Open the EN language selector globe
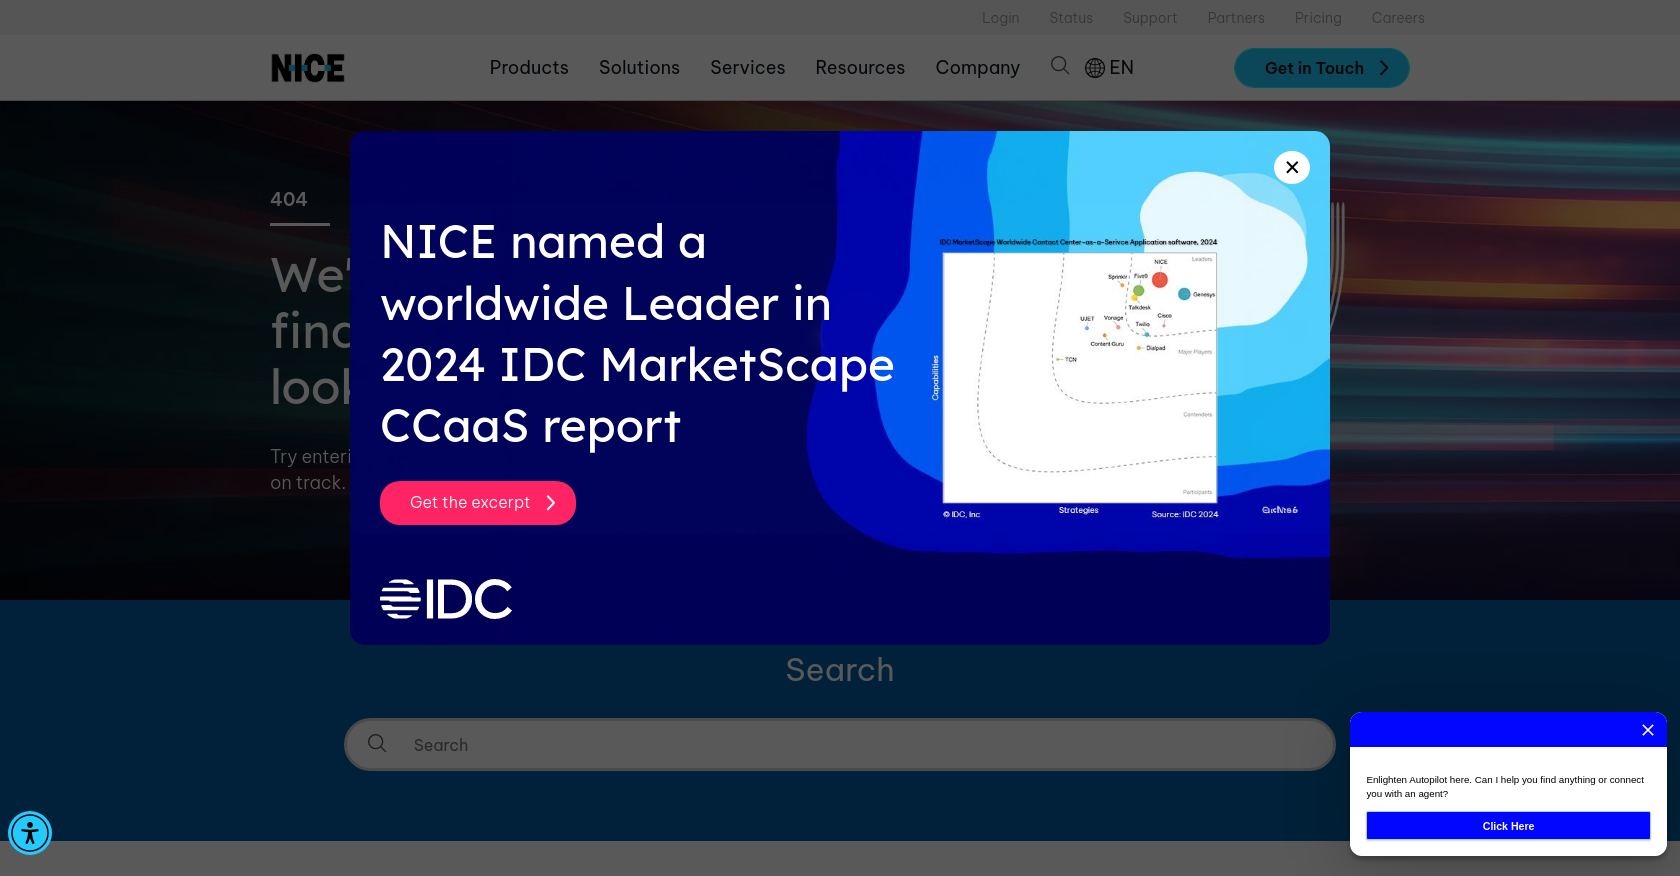Screen dimensions: 1680x876 pyautogui.click(x=1109, y=68)
